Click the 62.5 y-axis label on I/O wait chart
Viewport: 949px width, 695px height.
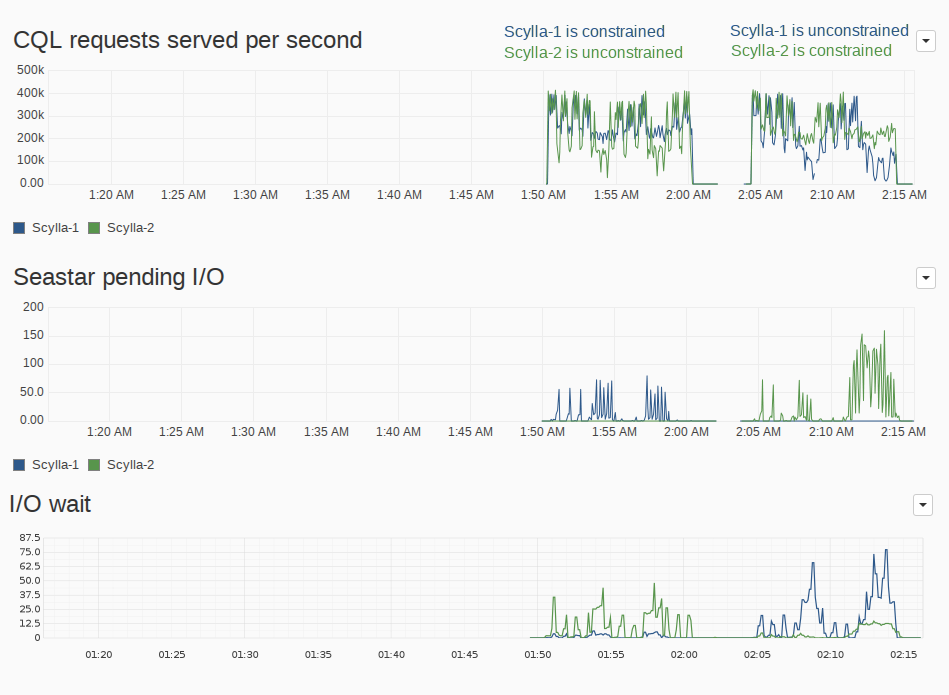click(30, 566)
